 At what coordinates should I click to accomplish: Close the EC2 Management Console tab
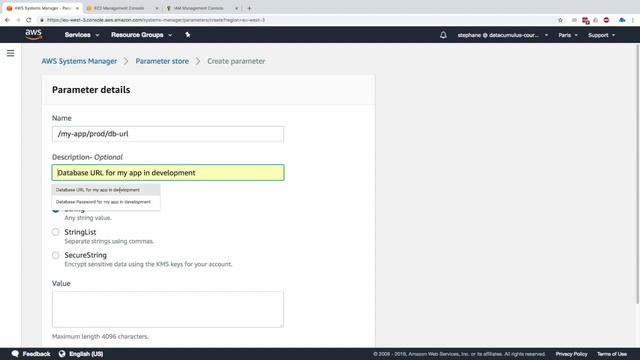tap(157, 8)
